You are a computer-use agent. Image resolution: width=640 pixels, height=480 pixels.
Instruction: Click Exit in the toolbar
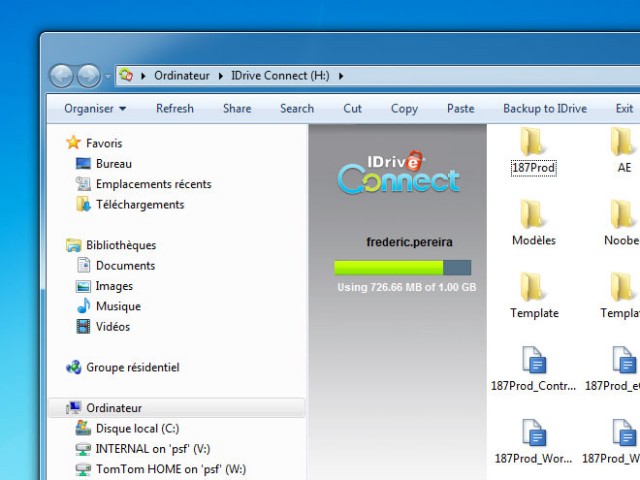click(x=624, y=109)
